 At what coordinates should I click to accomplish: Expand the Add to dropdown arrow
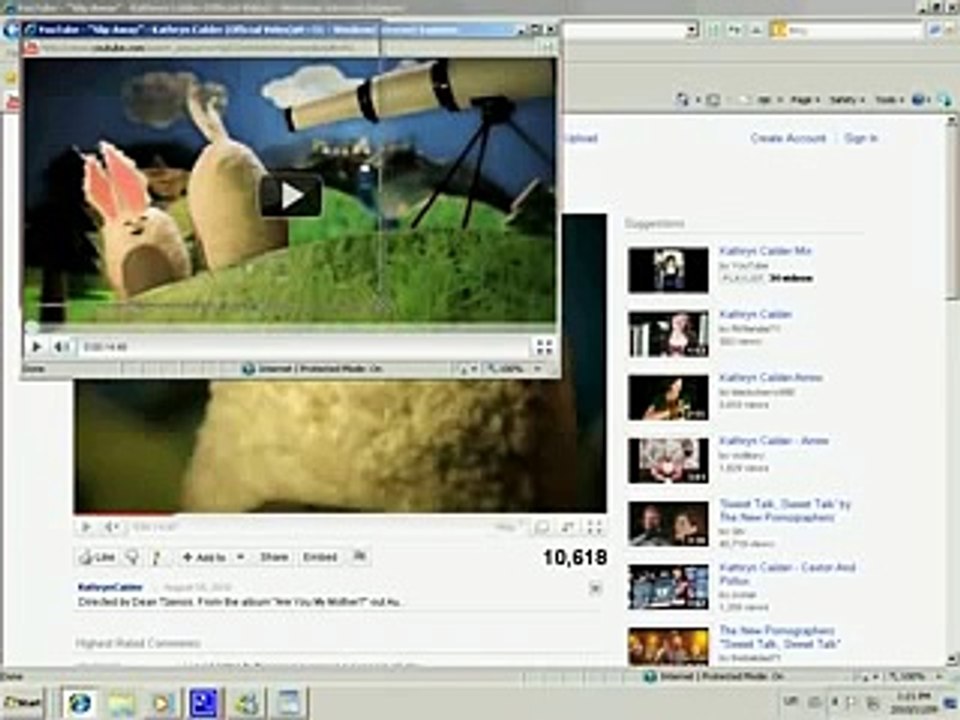coord(241,557)
